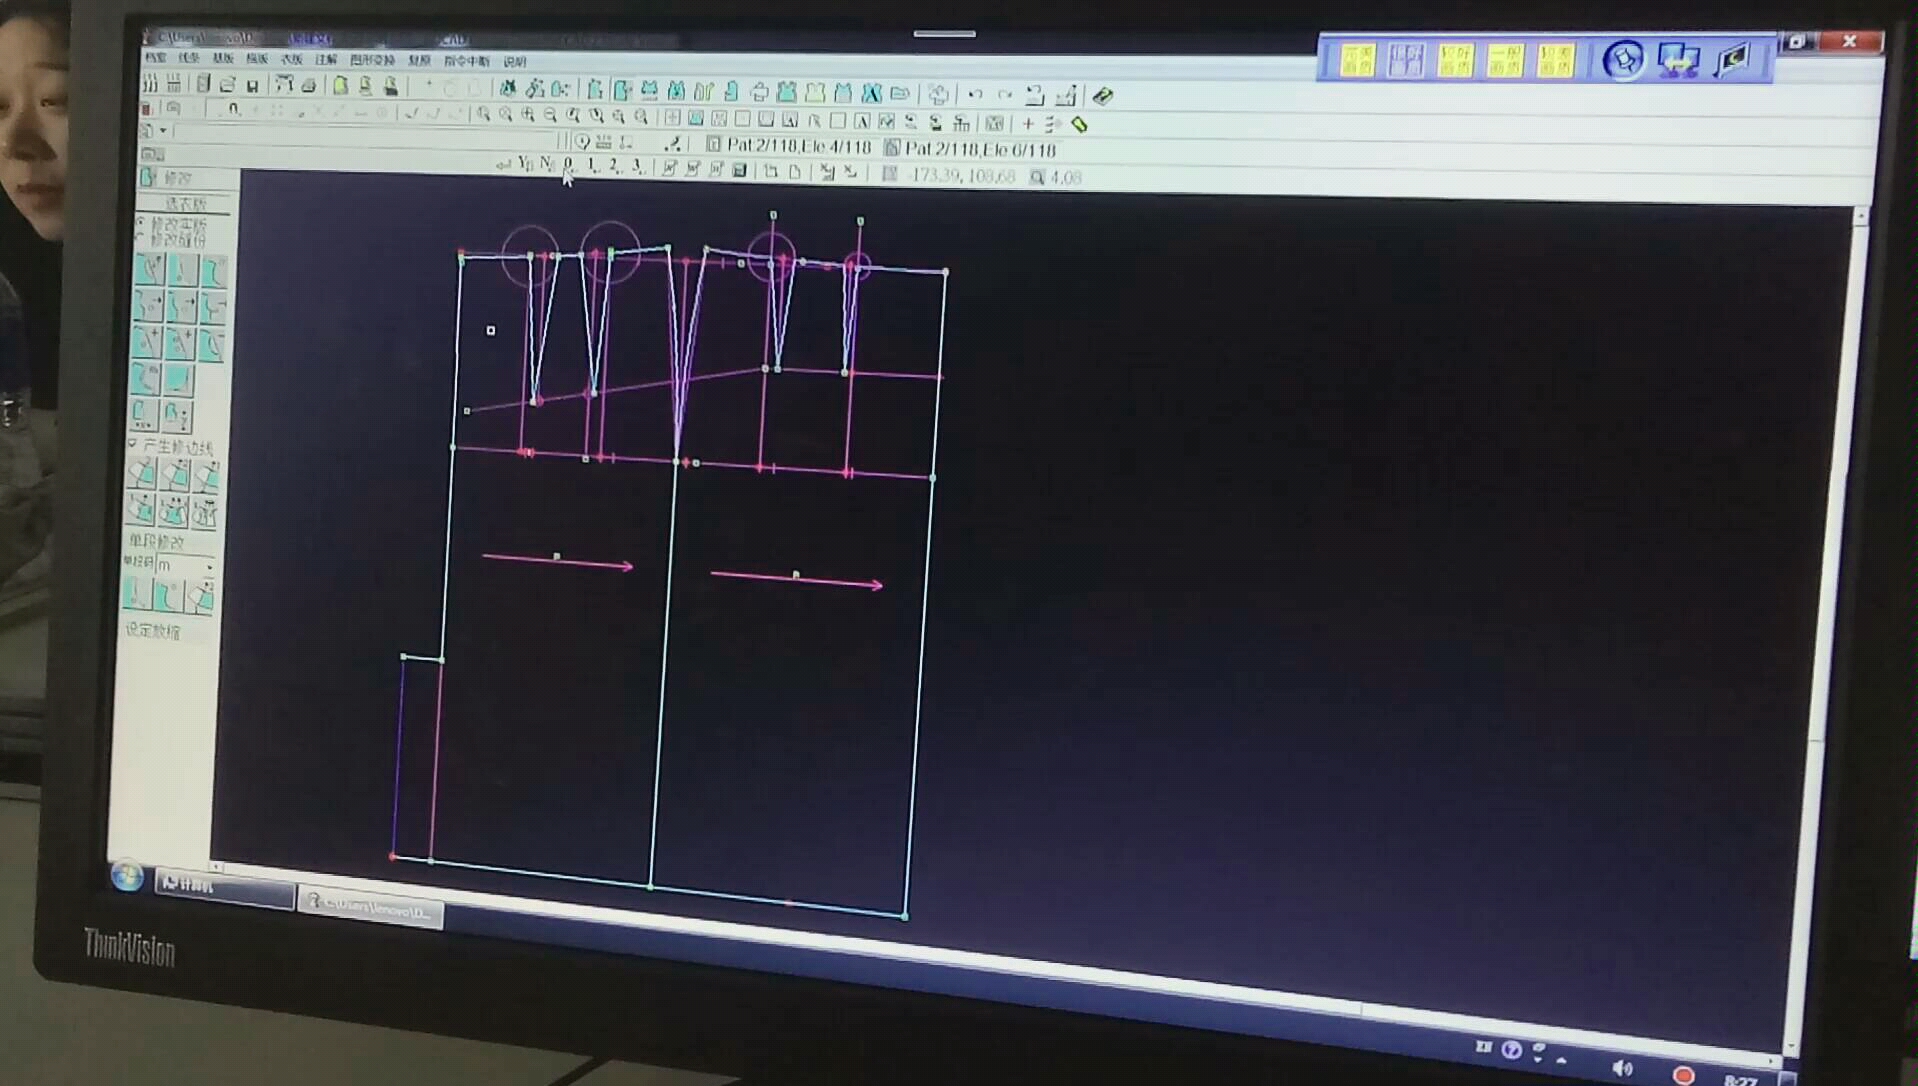Screen dimensions: 1918x1086
Task: Select the second modify radio option in left panel
Action: pos(139,236)
